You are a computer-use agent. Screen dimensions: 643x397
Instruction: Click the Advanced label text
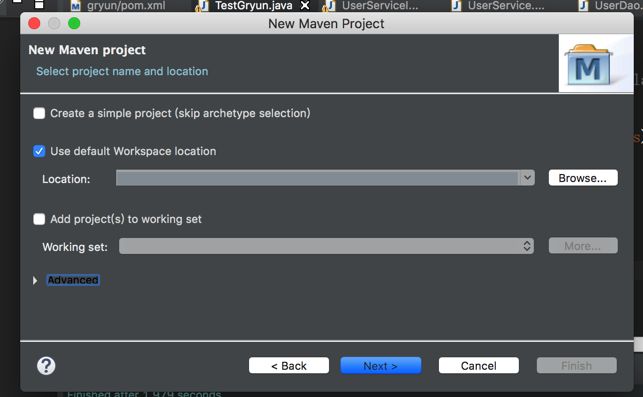pyautogui.click(x=73, y=280)
